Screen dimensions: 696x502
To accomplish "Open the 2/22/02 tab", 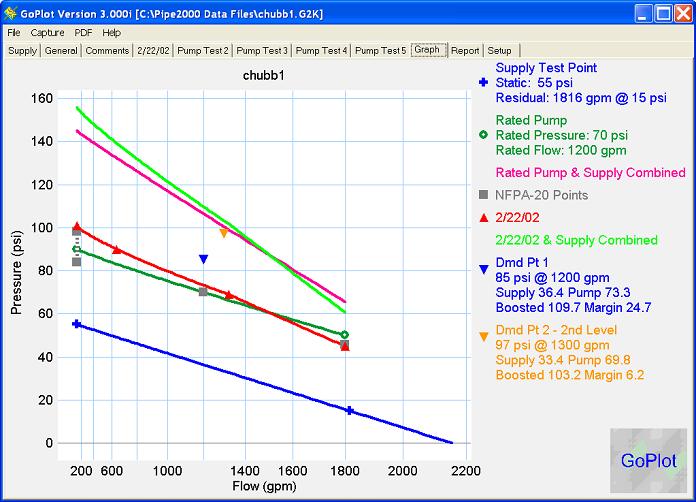I will (x=153, y=51).
